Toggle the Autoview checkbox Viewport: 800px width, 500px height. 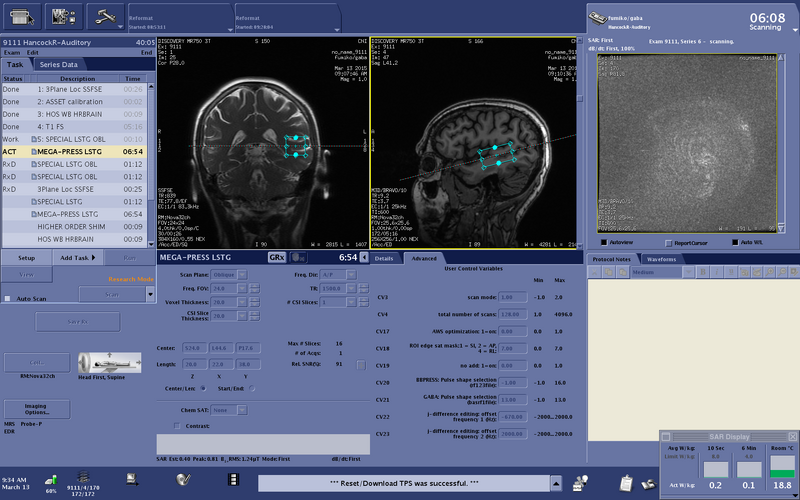[604, 243]
